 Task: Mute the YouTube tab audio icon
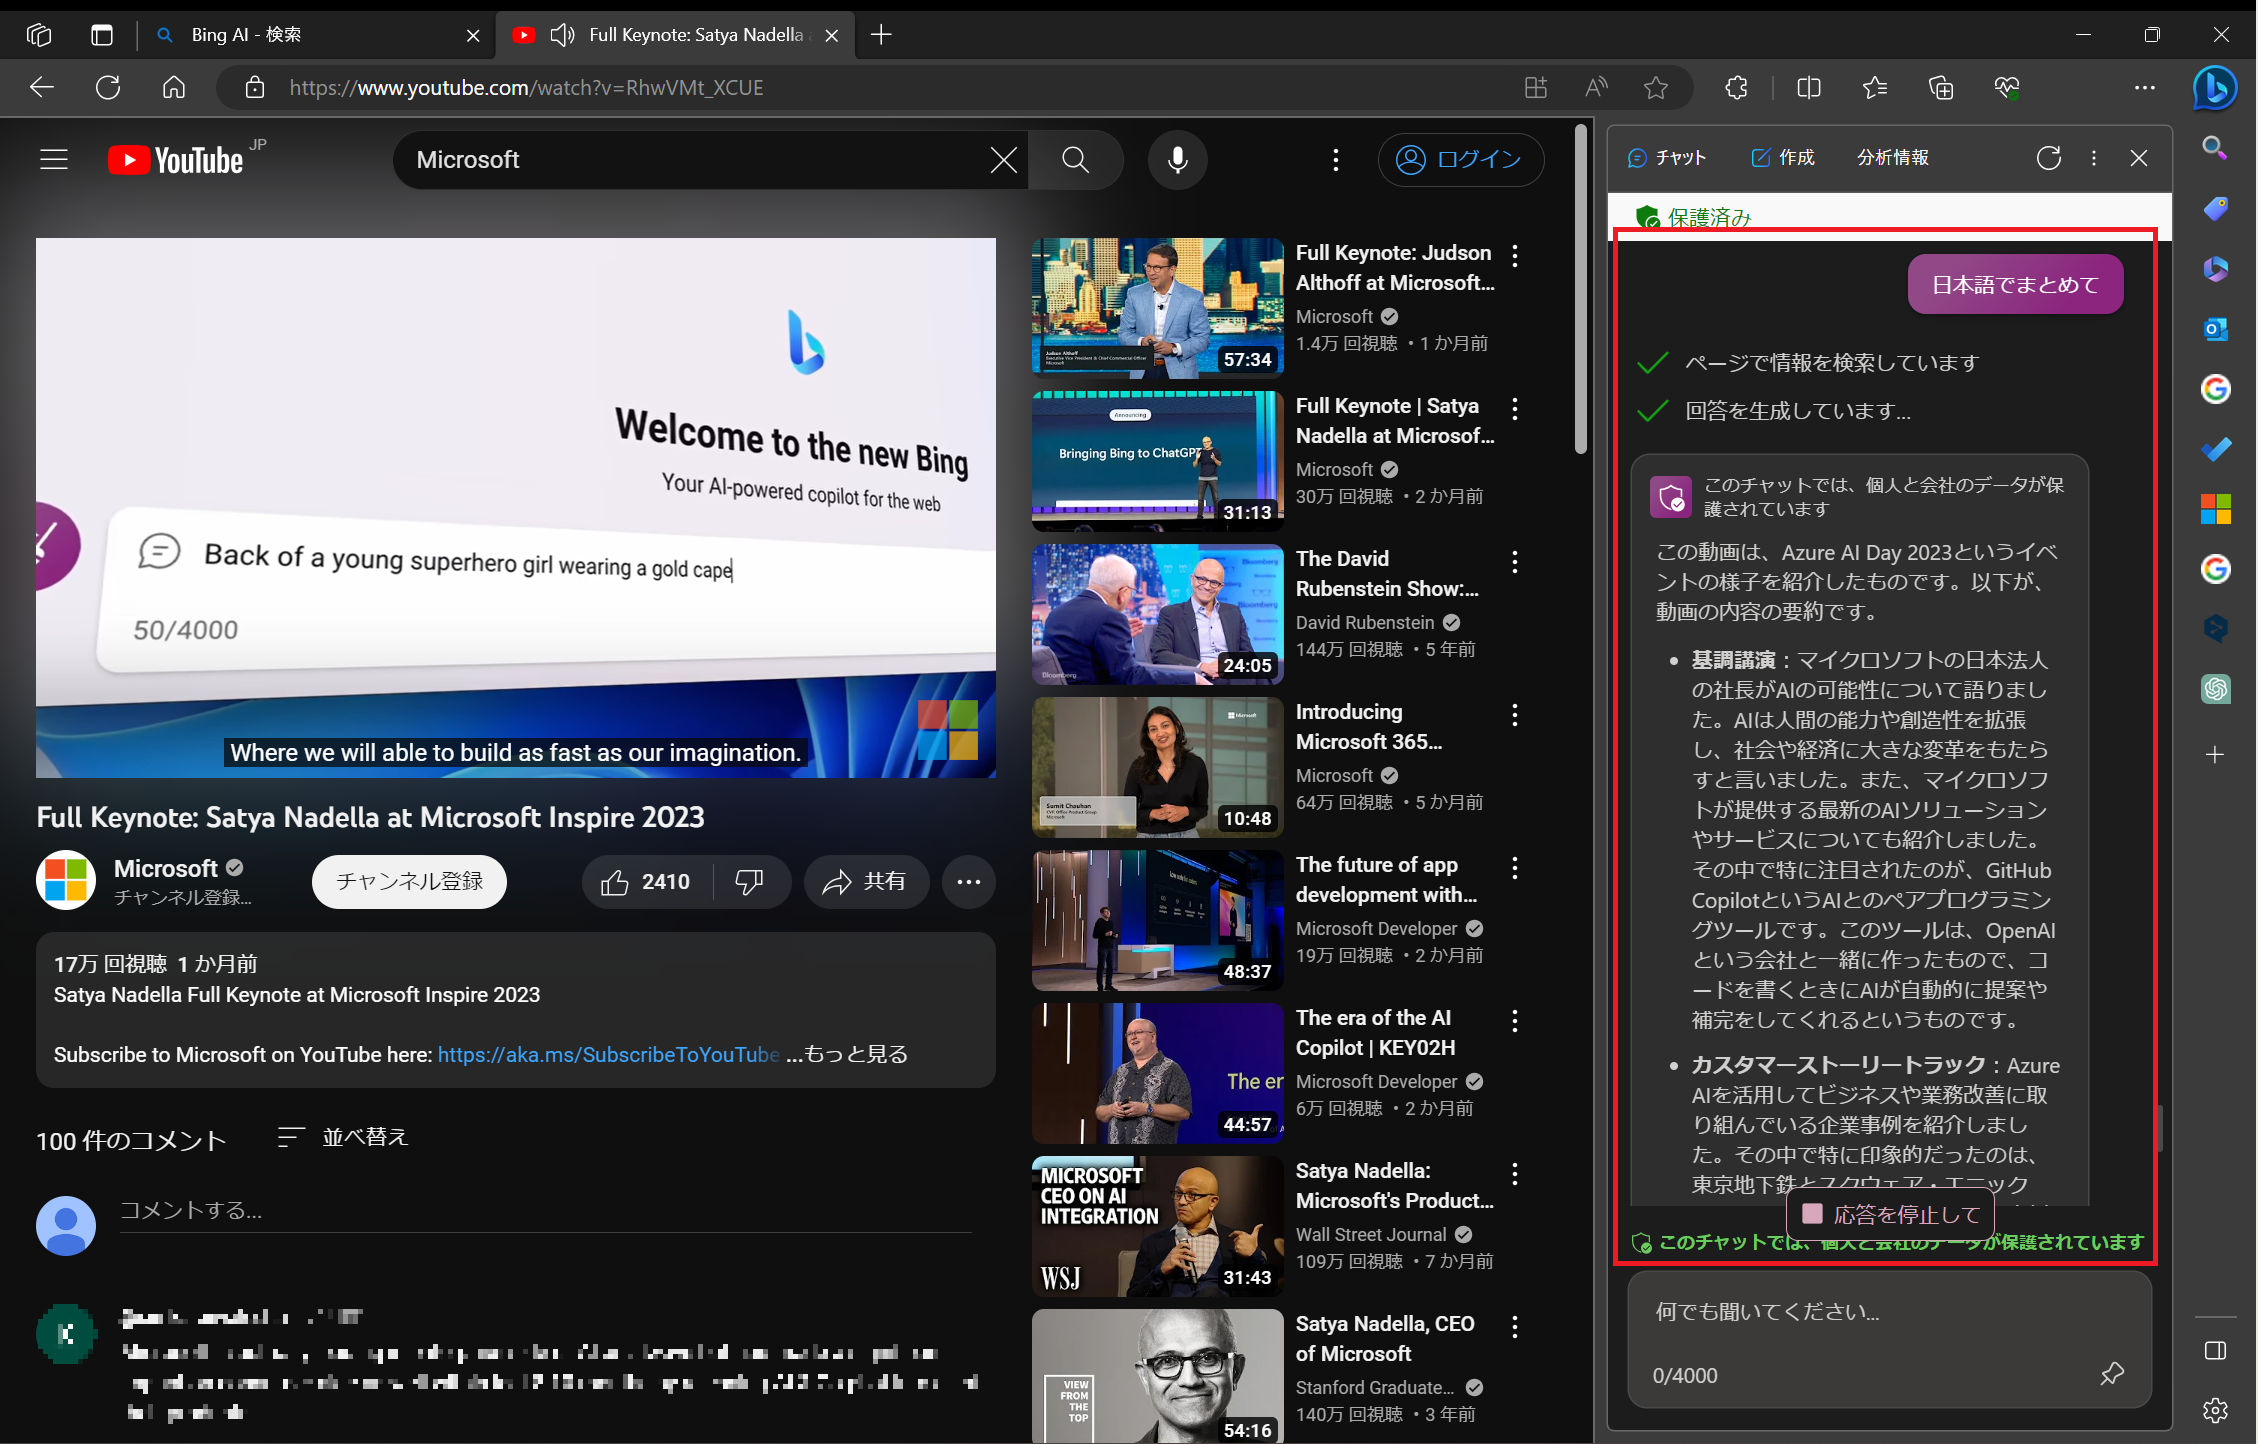coord(563,35)
